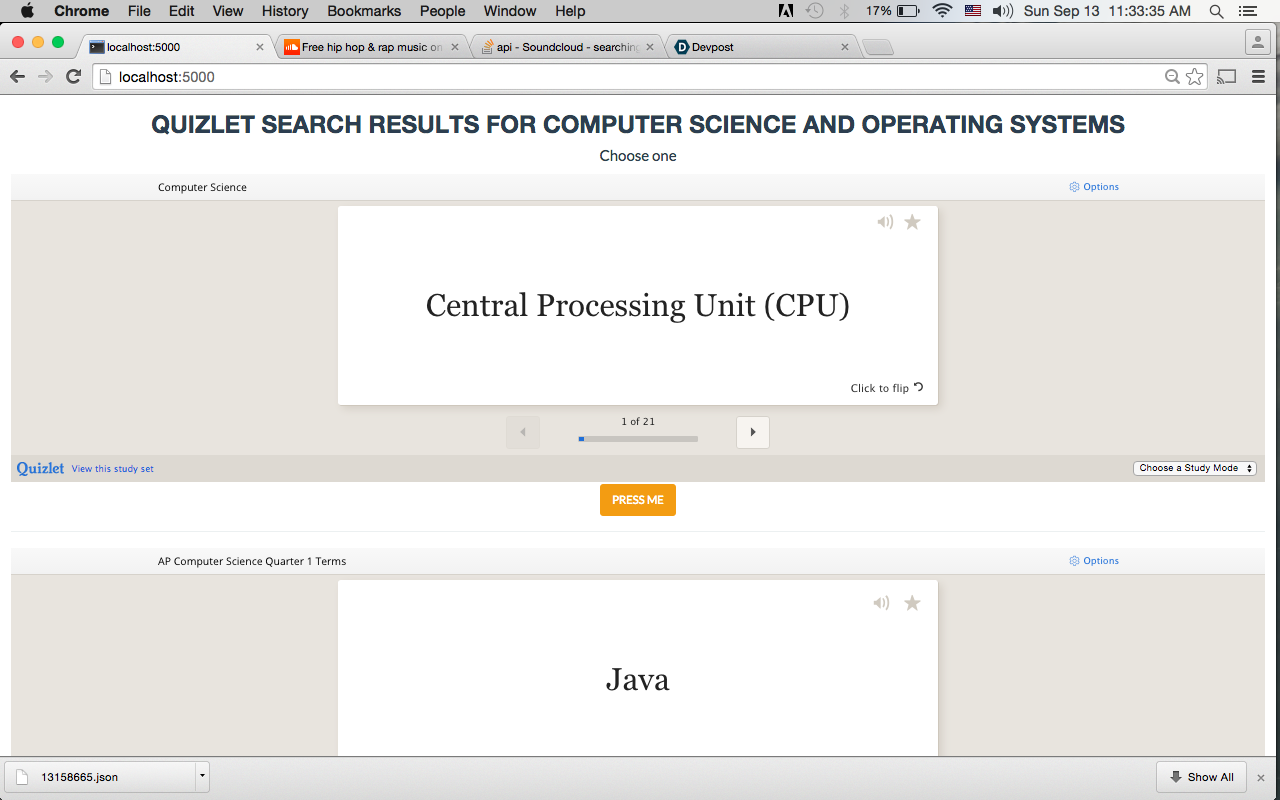Click the volume icon in menu bar
The height and width of the screenshot is (800, 1280).
[x=1003, y=11]
